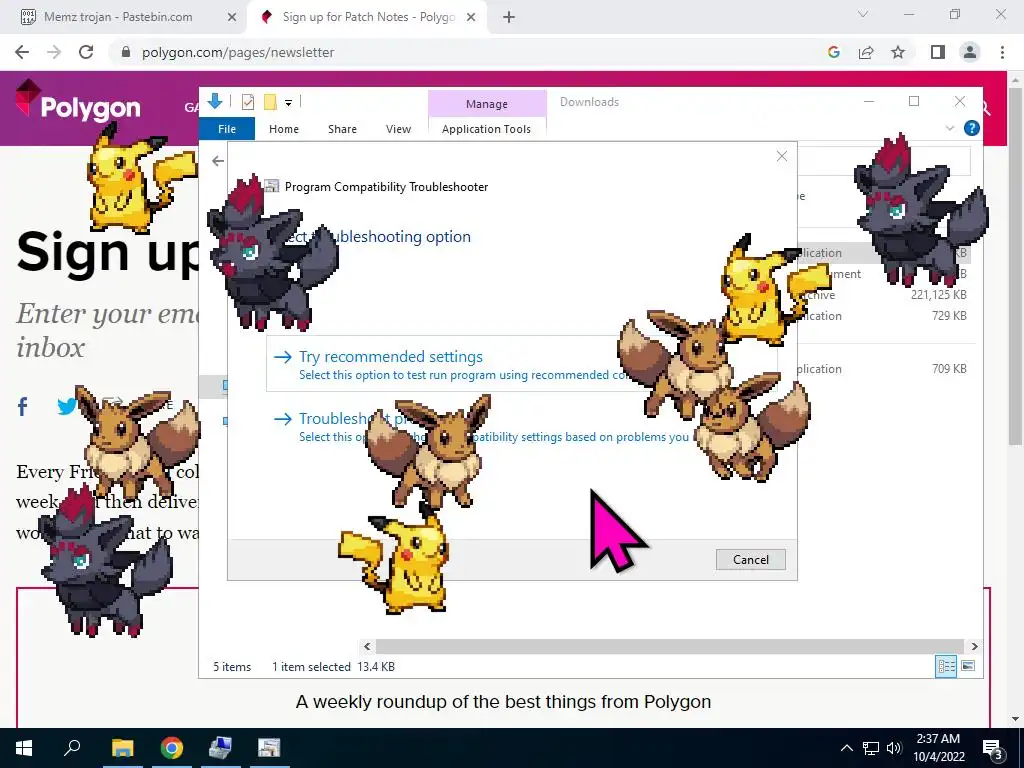Choose Try recommended settings option
The image size is (1024, 768).
pos(521,364)
